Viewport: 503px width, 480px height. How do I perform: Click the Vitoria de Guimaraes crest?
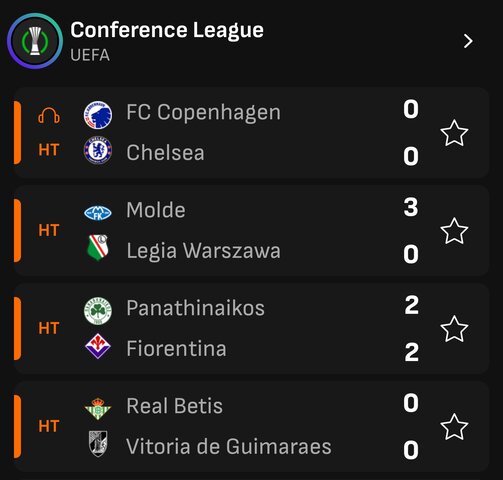pyautogui.click(x=98, y=443)
